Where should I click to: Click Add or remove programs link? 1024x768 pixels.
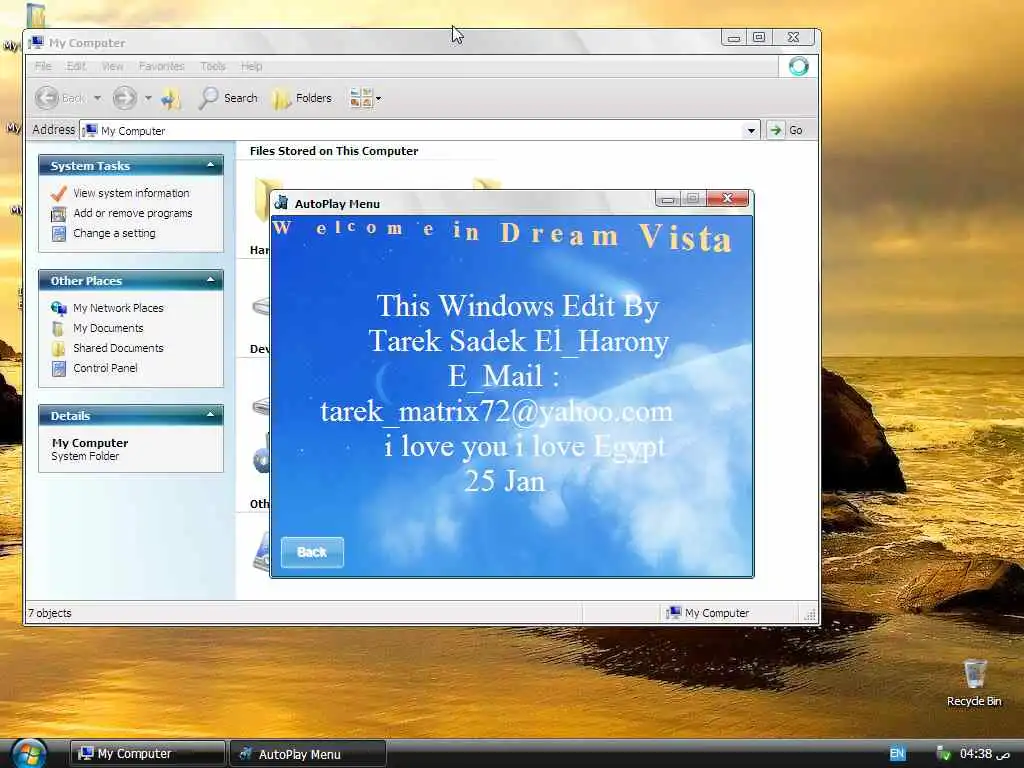[x=133, y=213]
